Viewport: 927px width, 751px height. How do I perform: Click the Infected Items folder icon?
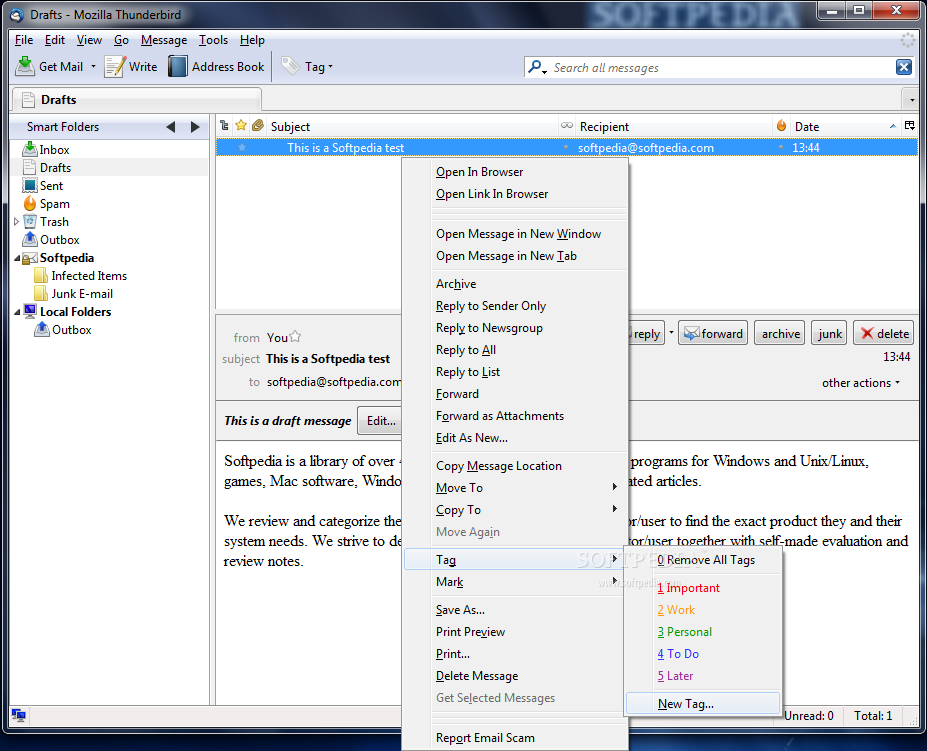(41, 275)
